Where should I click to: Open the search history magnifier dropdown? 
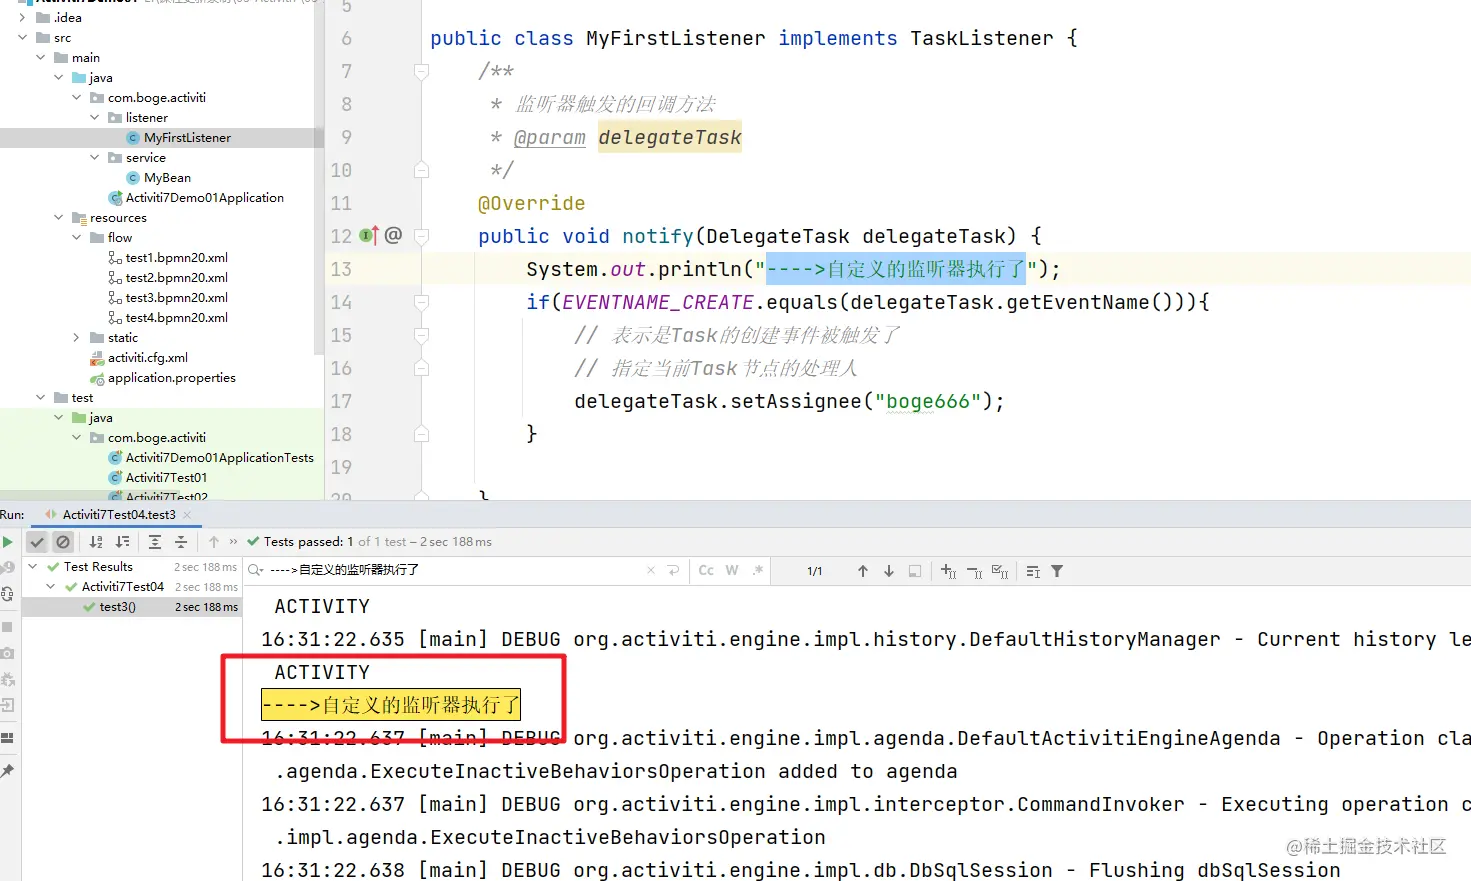[x=256, y=570]
